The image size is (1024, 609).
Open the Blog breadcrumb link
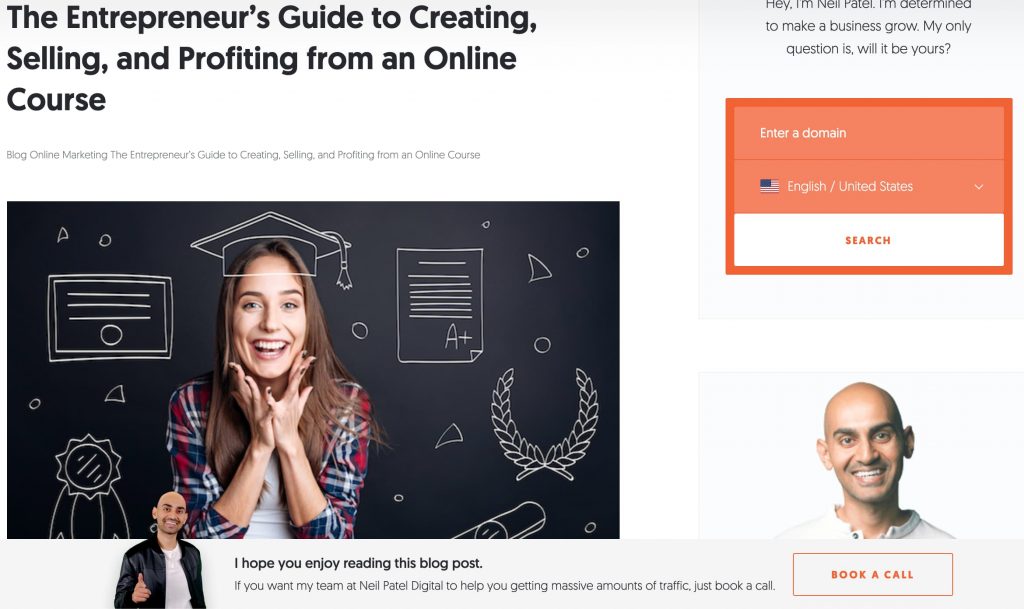tap(16, 155)
